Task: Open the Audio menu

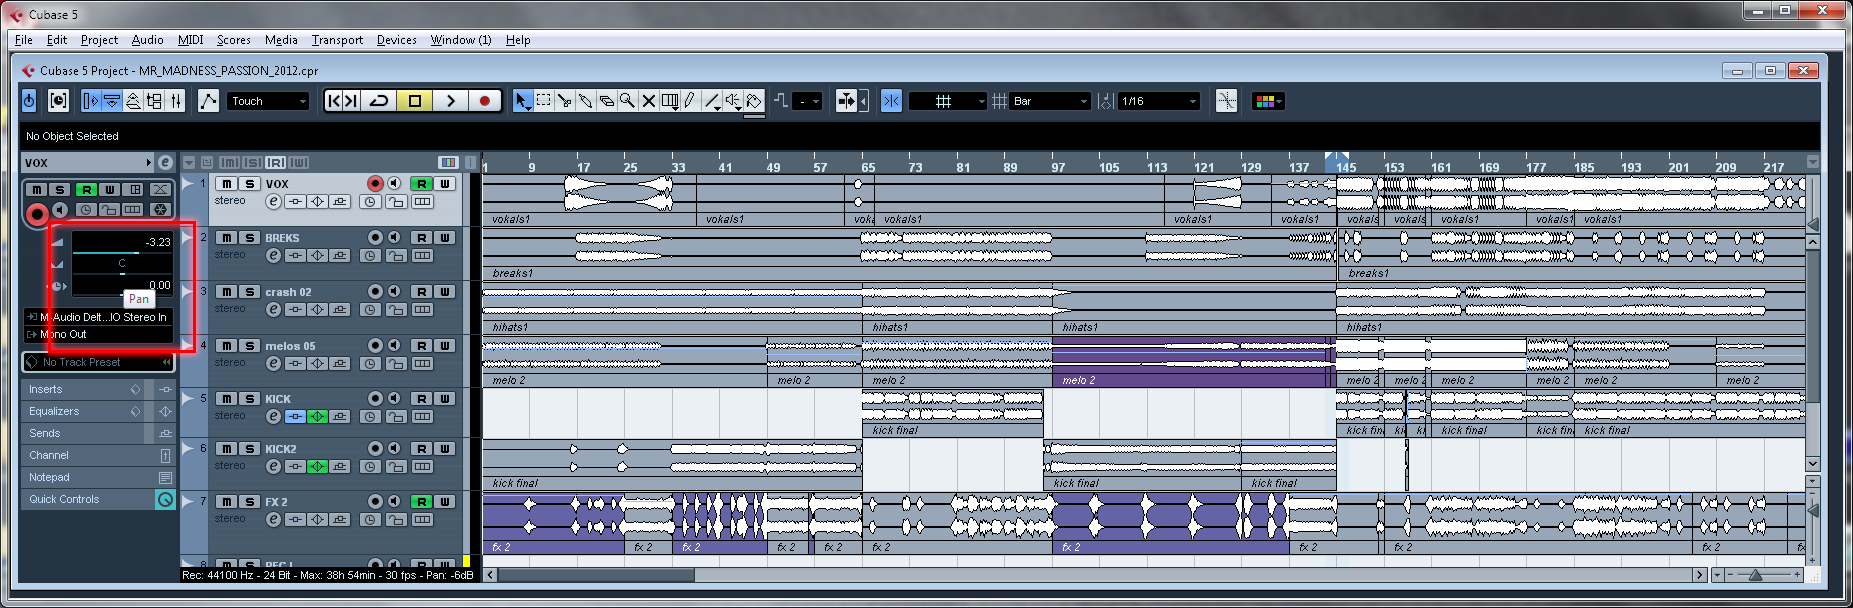Action: click(147, 40)
